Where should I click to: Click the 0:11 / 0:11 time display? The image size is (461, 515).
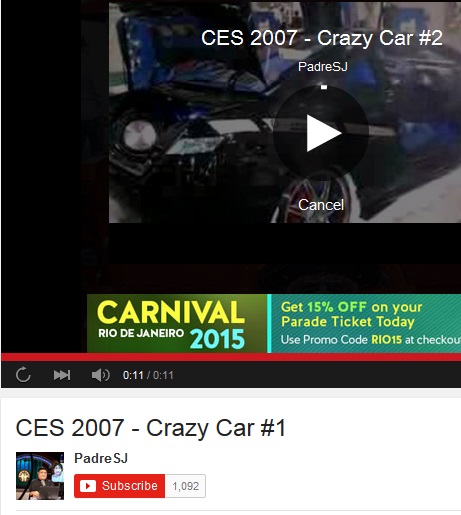pos(148,375)
